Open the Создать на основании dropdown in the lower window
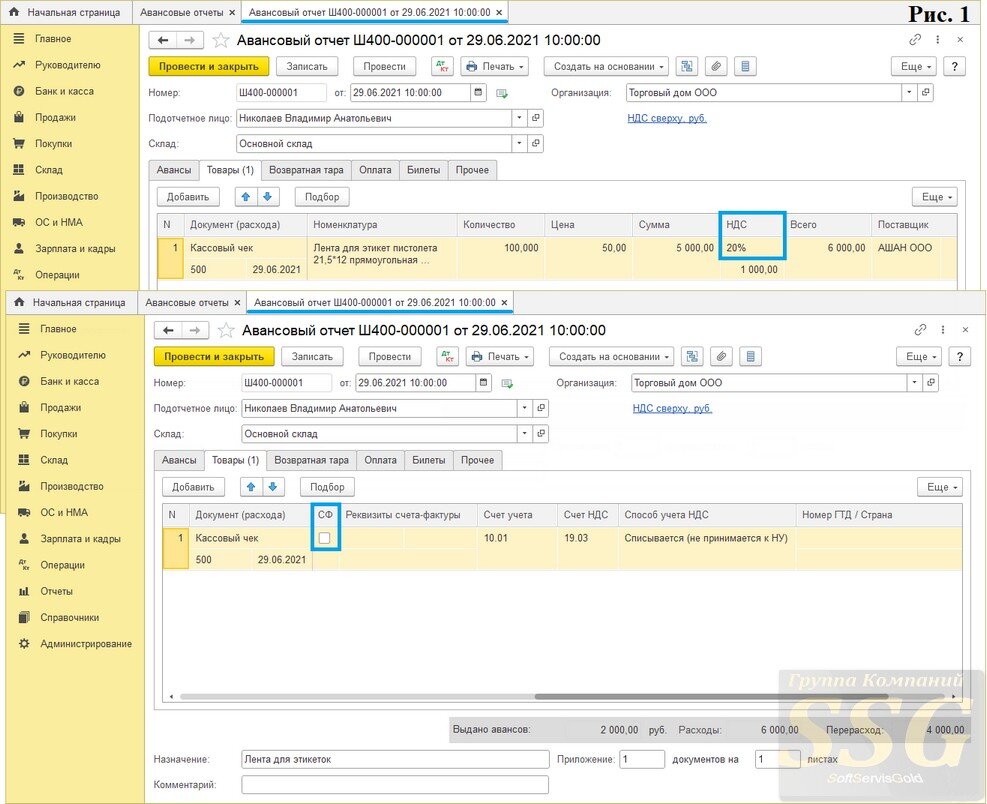 (x=611, y=356)
